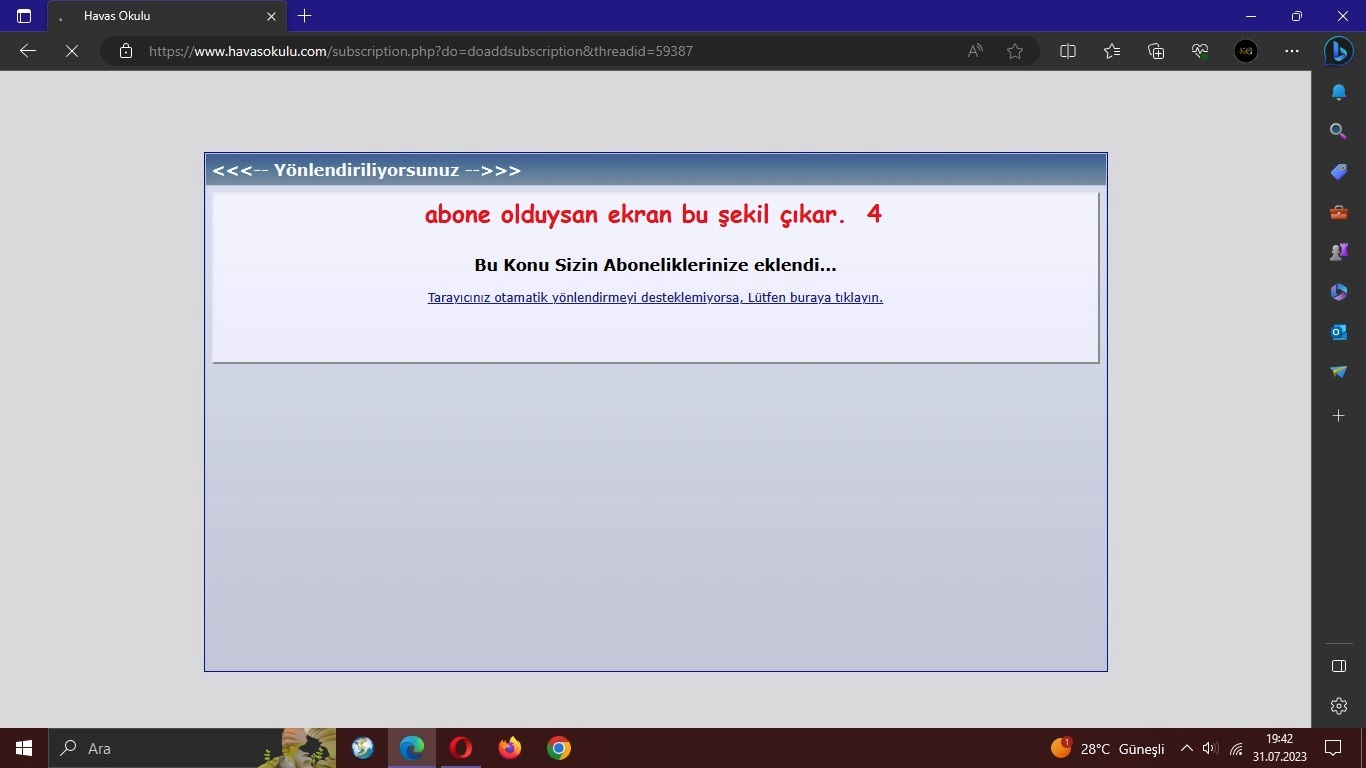Open Browser essentials heart icon
The width and height of the screenshot is (1366, 768).
[1200, 51]
